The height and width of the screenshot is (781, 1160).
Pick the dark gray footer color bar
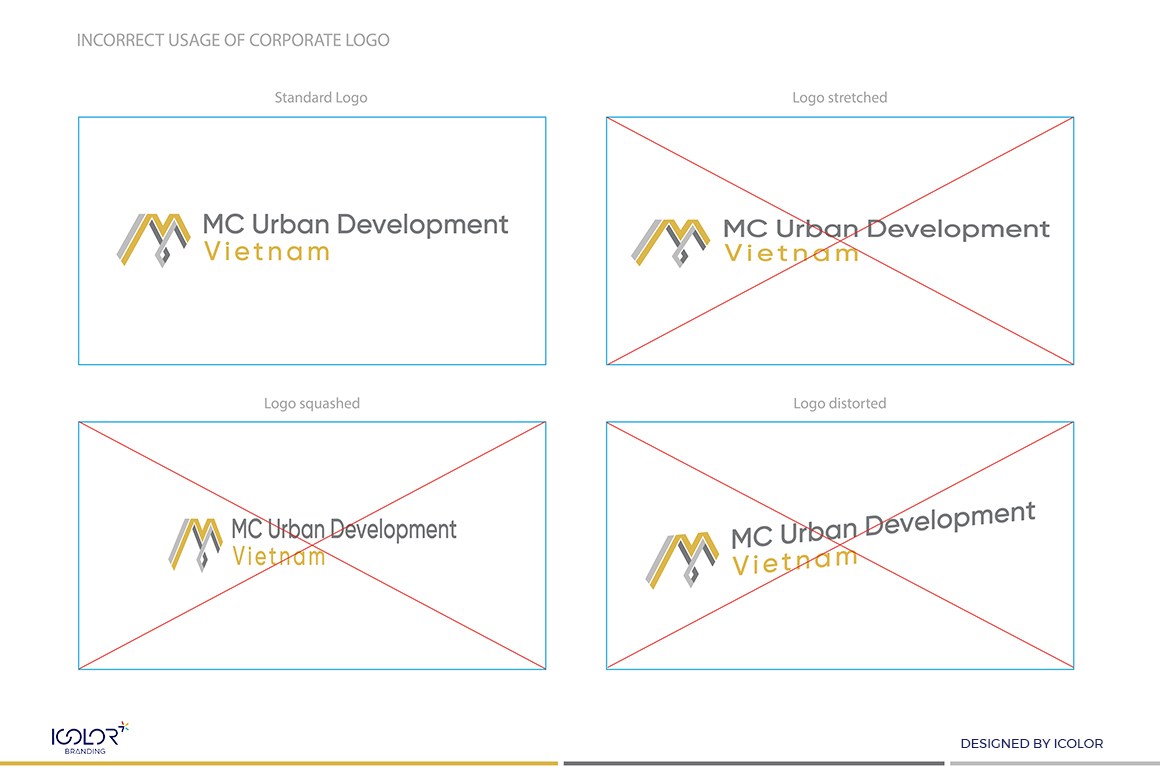753,763
